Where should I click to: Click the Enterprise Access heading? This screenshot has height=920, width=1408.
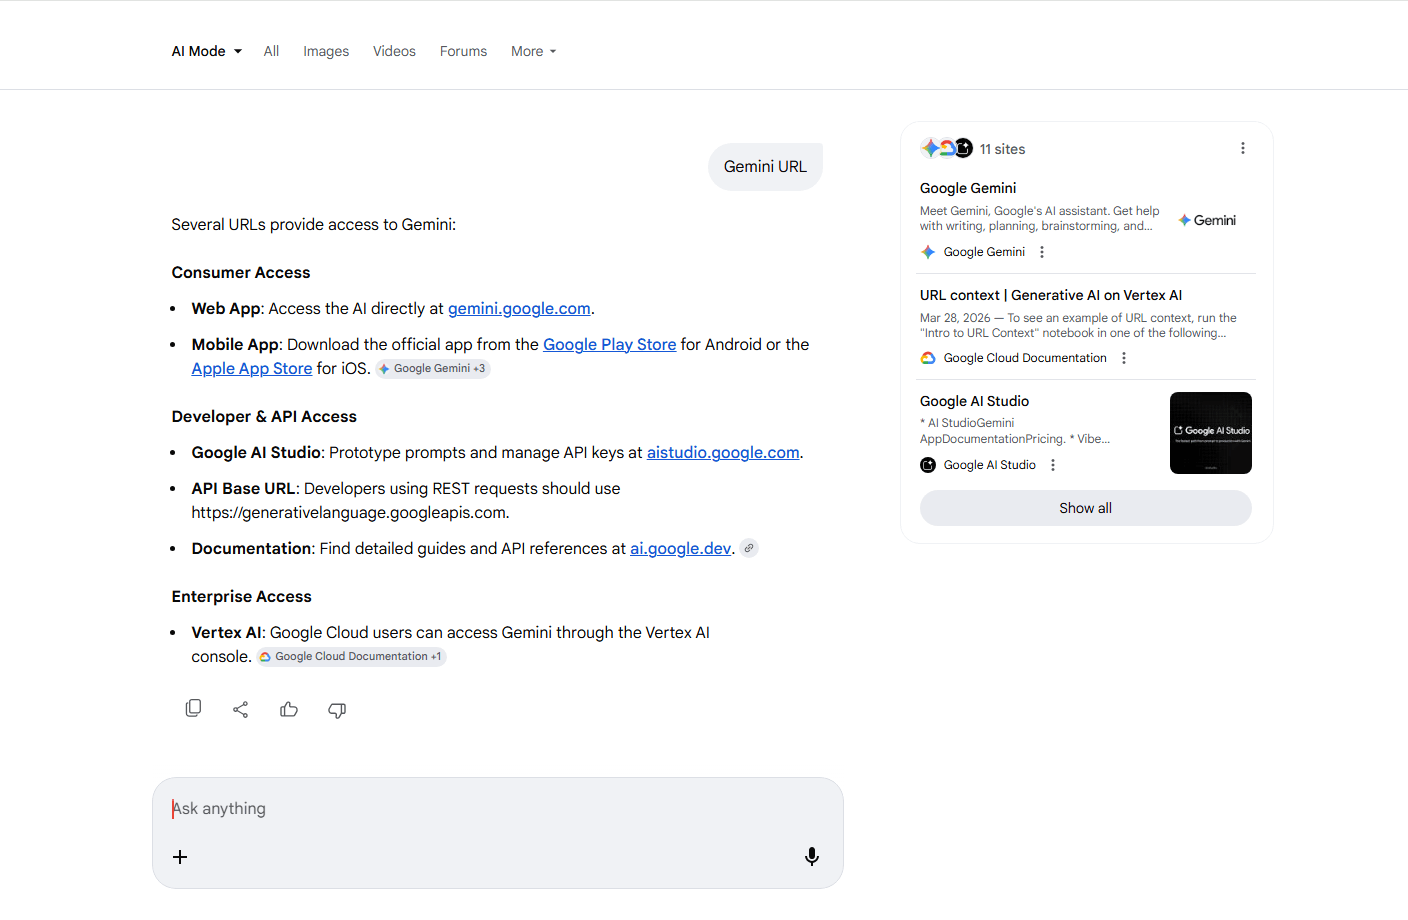(241, 596)
